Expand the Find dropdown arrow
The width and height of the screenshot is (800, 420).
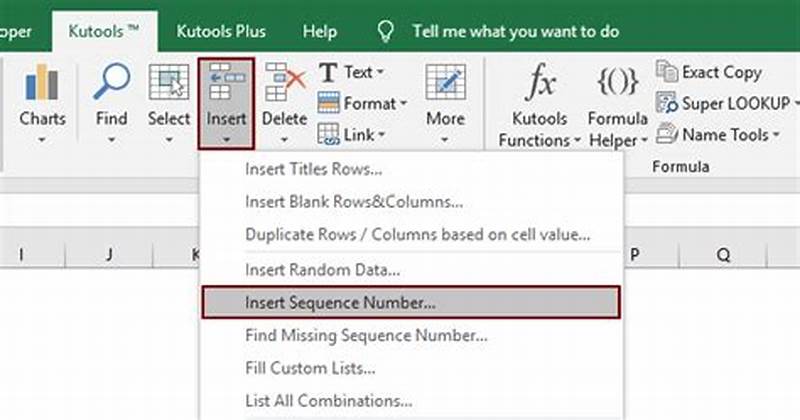[x=111, y=139]
